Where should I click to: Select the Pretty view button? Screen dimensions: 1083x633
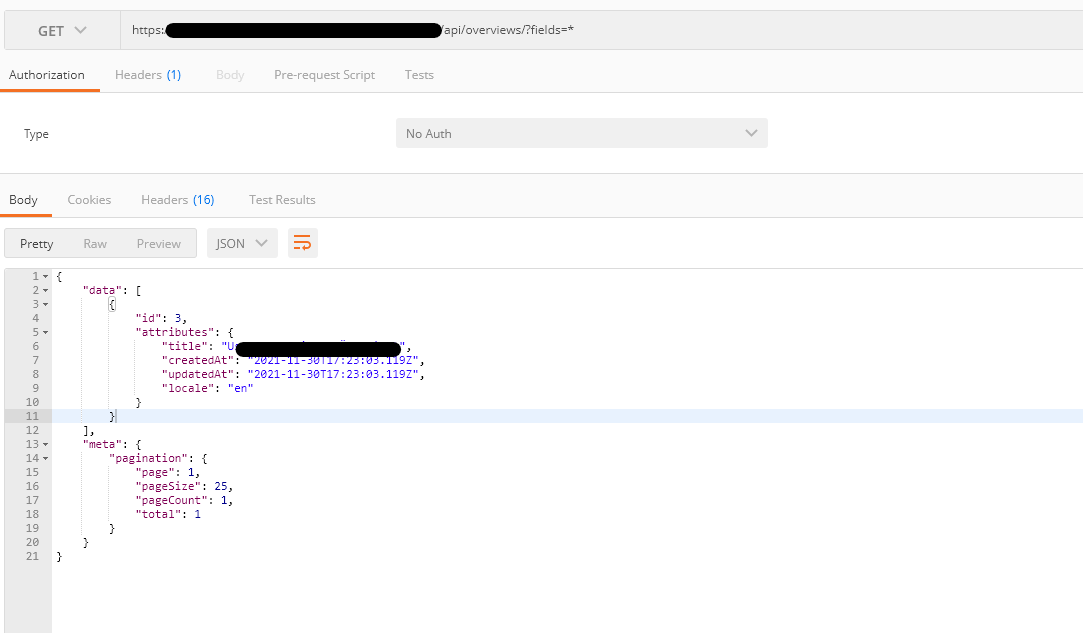coord(37,243)
